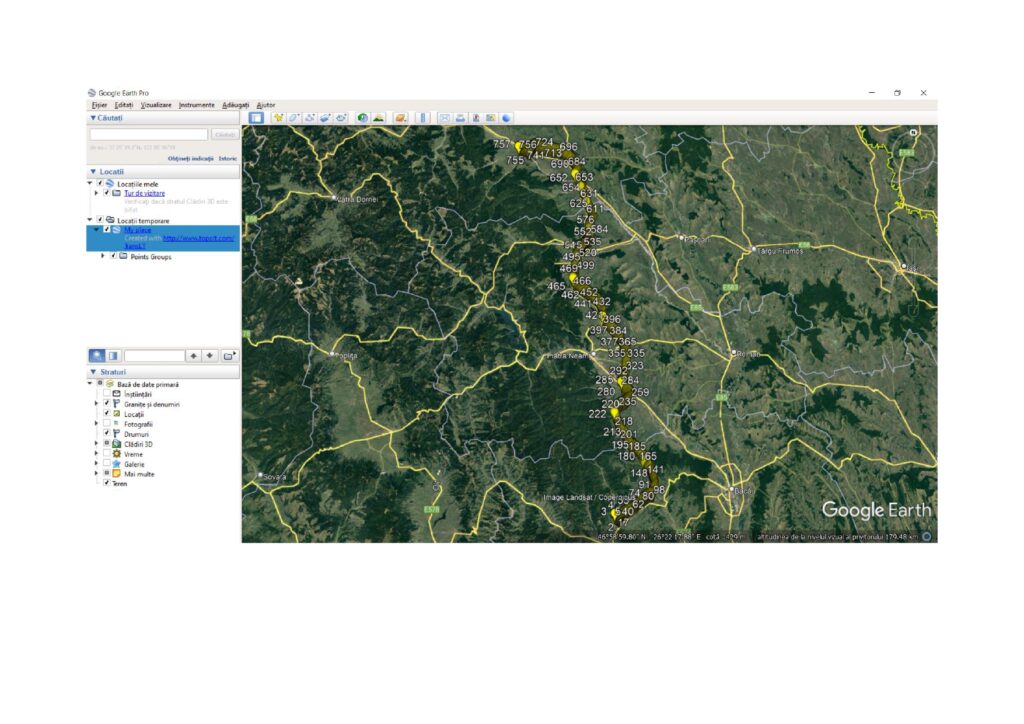Open the Instrumente menu
The image size is (1024, 724).
coord(197,105)
